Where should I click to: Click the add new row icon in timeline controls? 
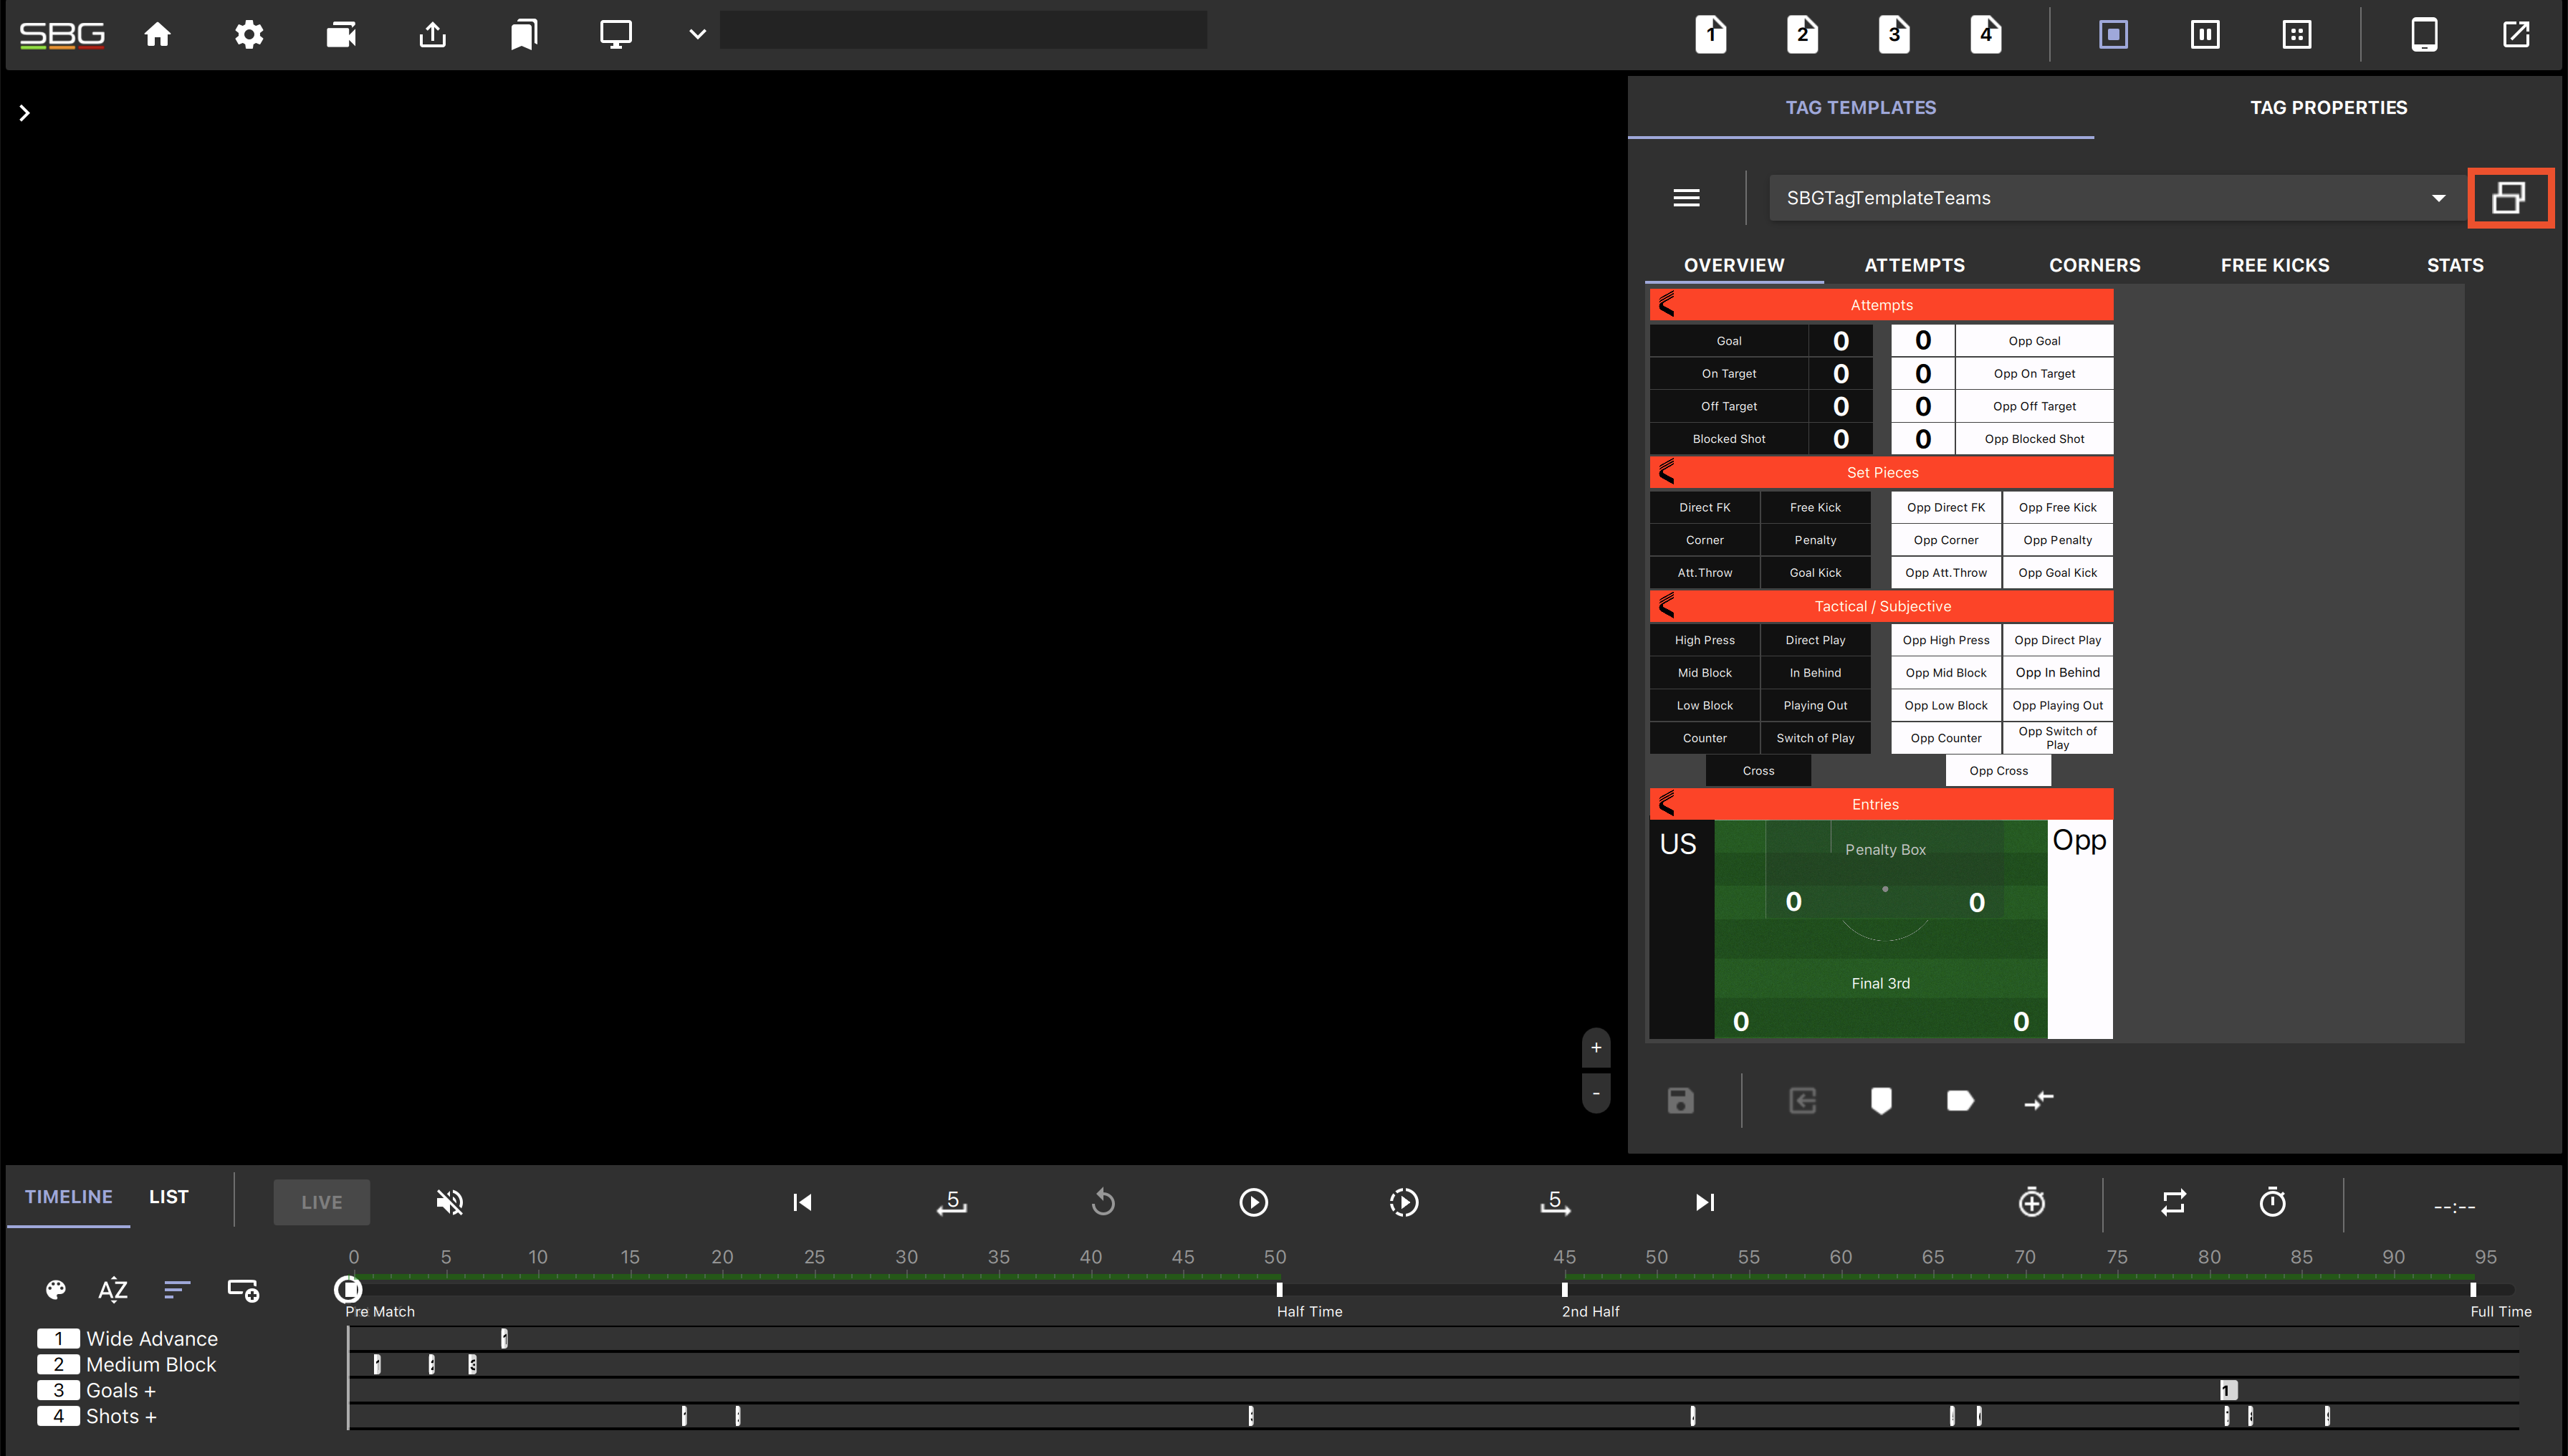click(243, 1290)
